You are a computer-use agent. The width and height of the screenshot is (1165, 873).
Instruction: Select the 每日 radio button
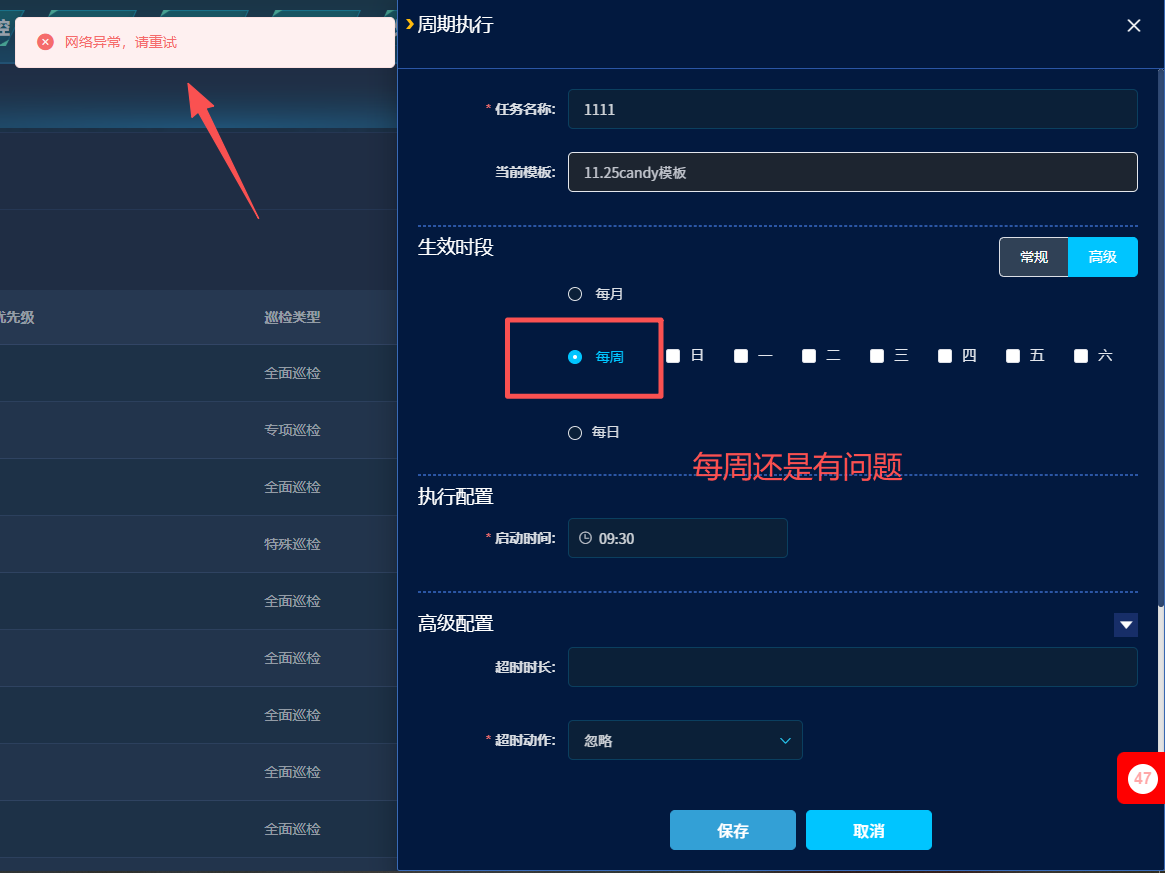click(x=575, y=433)
